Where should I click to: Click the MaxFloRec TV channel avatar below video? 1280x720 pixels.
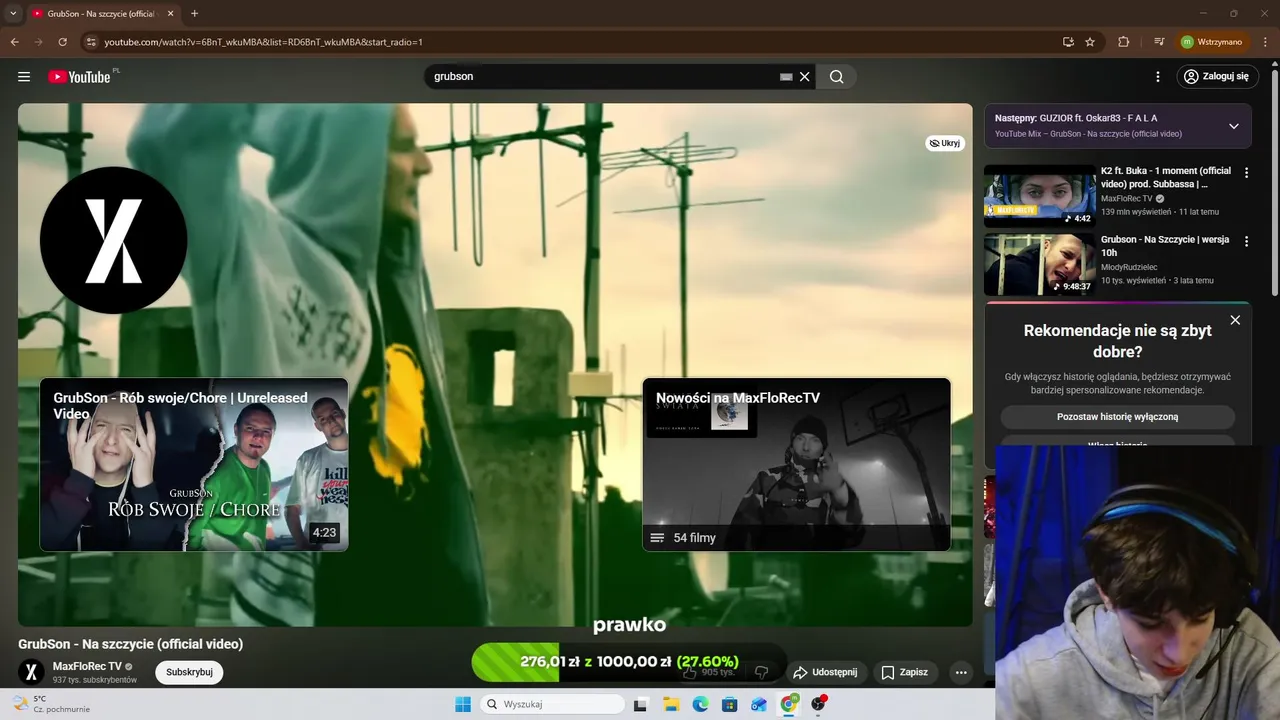tap(31, 672)
